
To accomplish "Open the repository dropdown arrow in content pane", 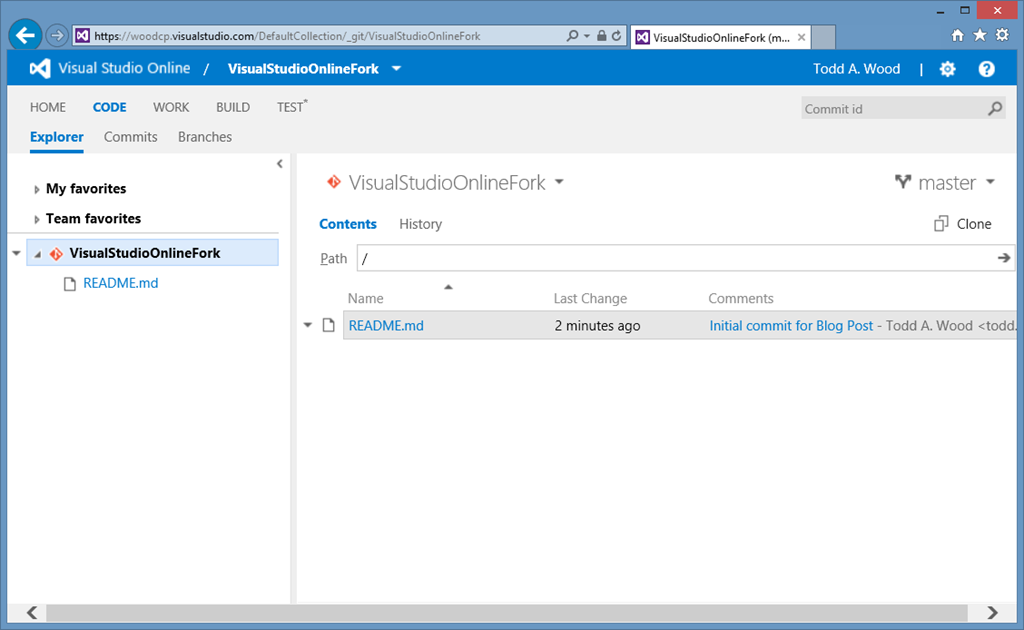I will (559, 182).
